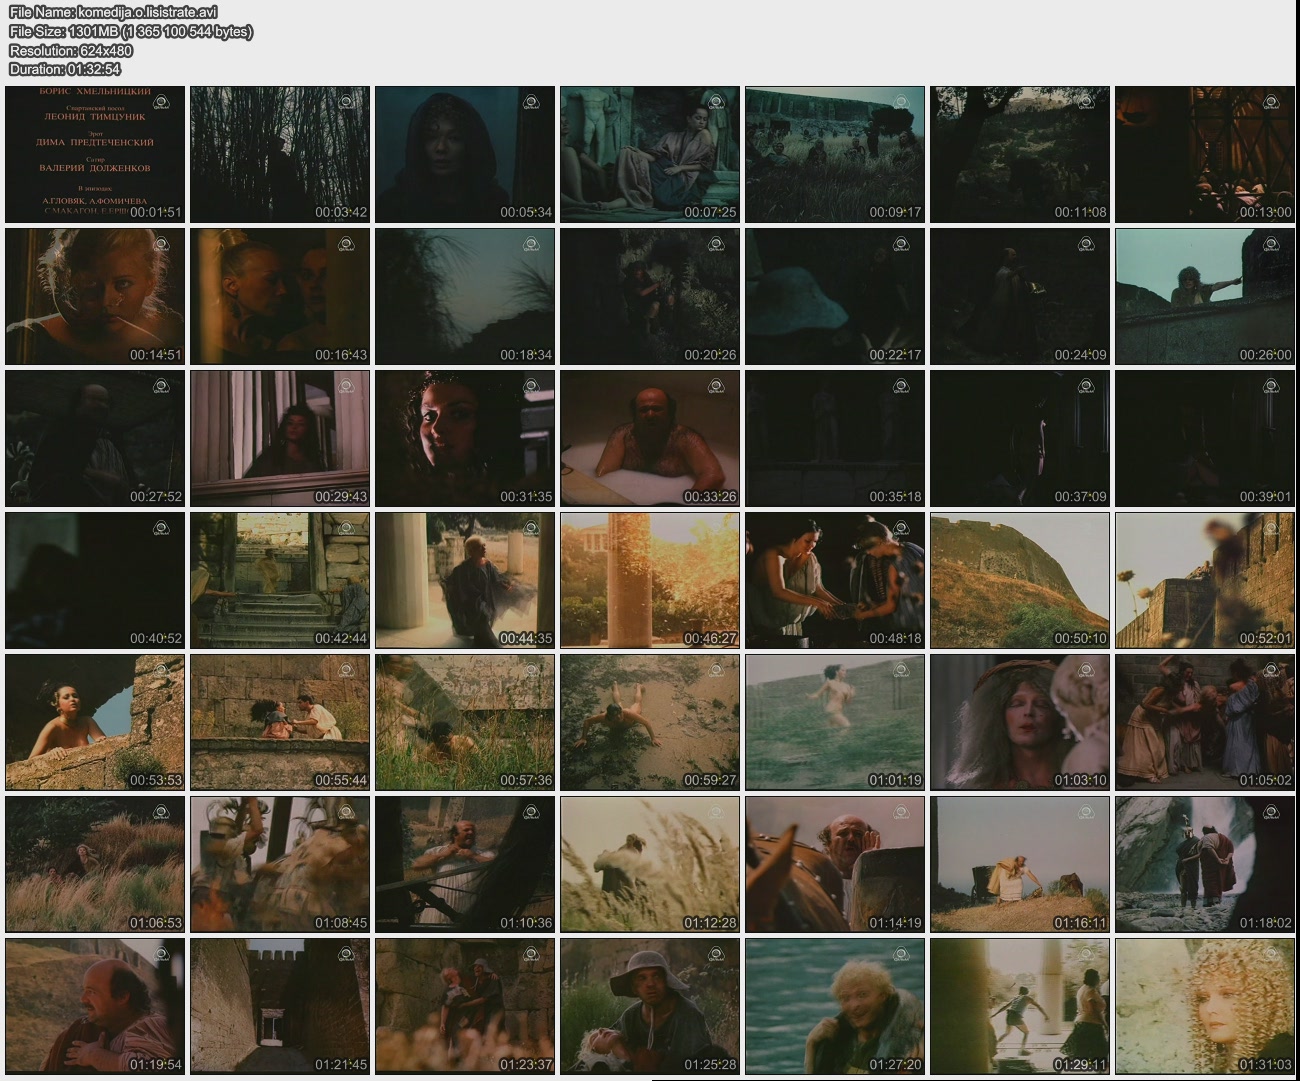Open the seaside frame at 01:16:11
This screenshot has width=1300, height=1081.
[x=1020, y=864]
